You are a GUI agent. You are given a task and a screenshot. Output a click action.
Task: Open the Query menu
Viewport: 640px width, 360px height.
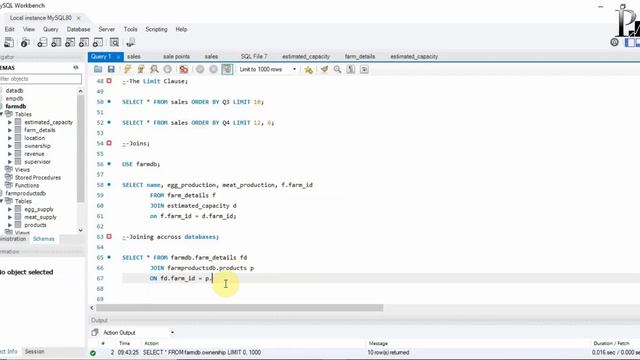pos(51,29)
